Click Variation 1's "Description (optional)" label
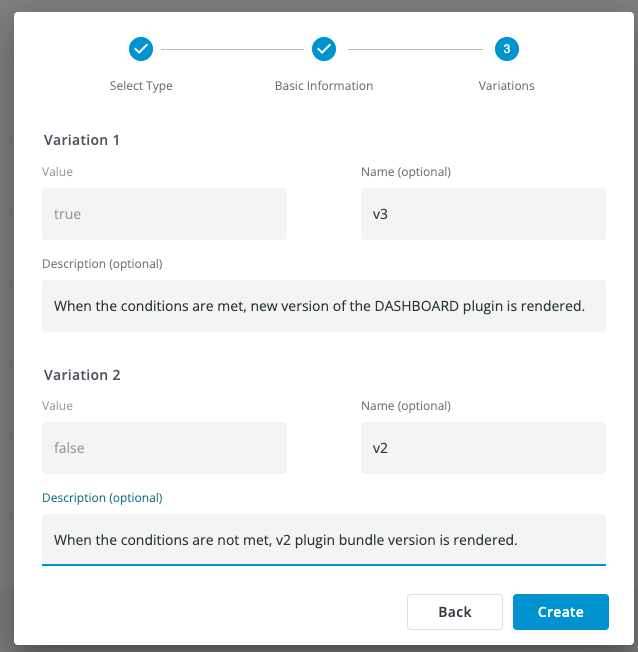This screenshot has height=652, width=638. 102,264
